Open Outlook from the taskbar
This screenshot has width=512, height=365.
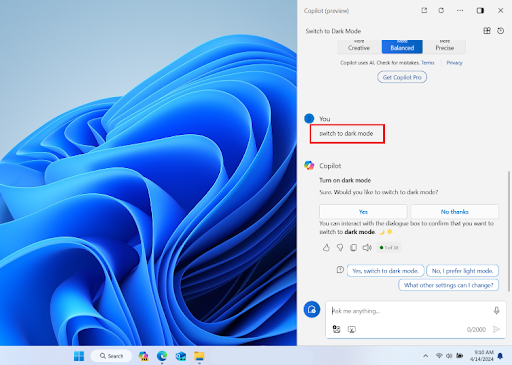pos(181,356)
